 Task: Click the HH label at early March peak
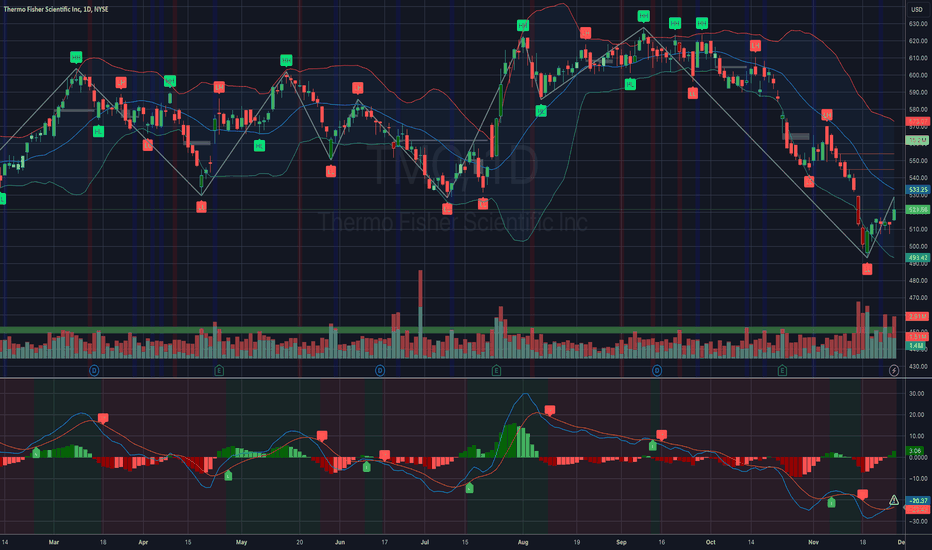76,57
